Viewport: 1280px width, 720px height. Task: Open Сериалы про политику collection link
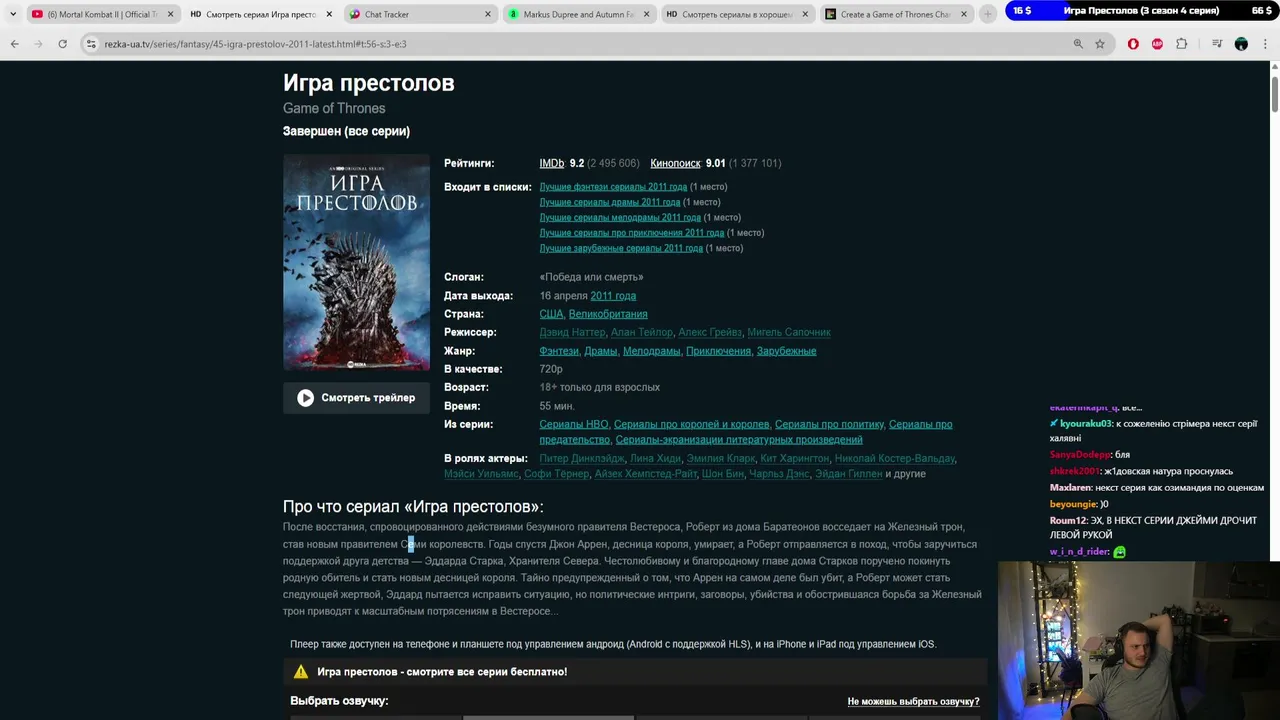(830, 424)
